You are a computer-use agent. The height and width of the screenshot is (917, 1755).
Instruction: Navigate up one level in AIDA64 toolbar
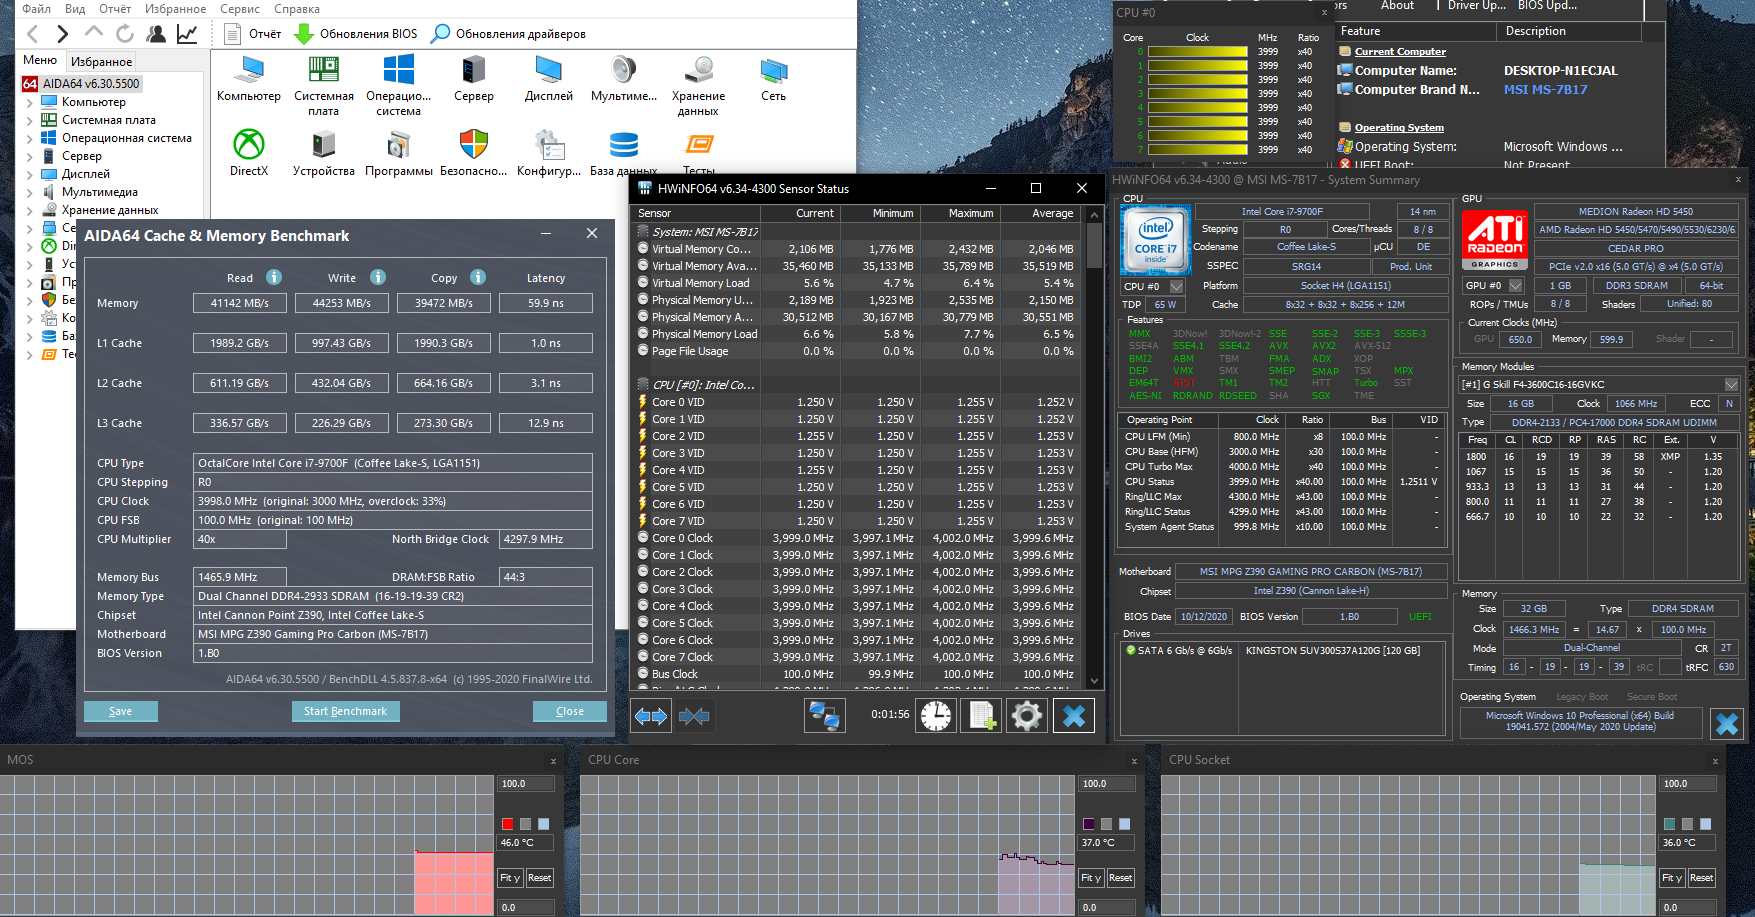pyautogui.click(x=93, y=33)
